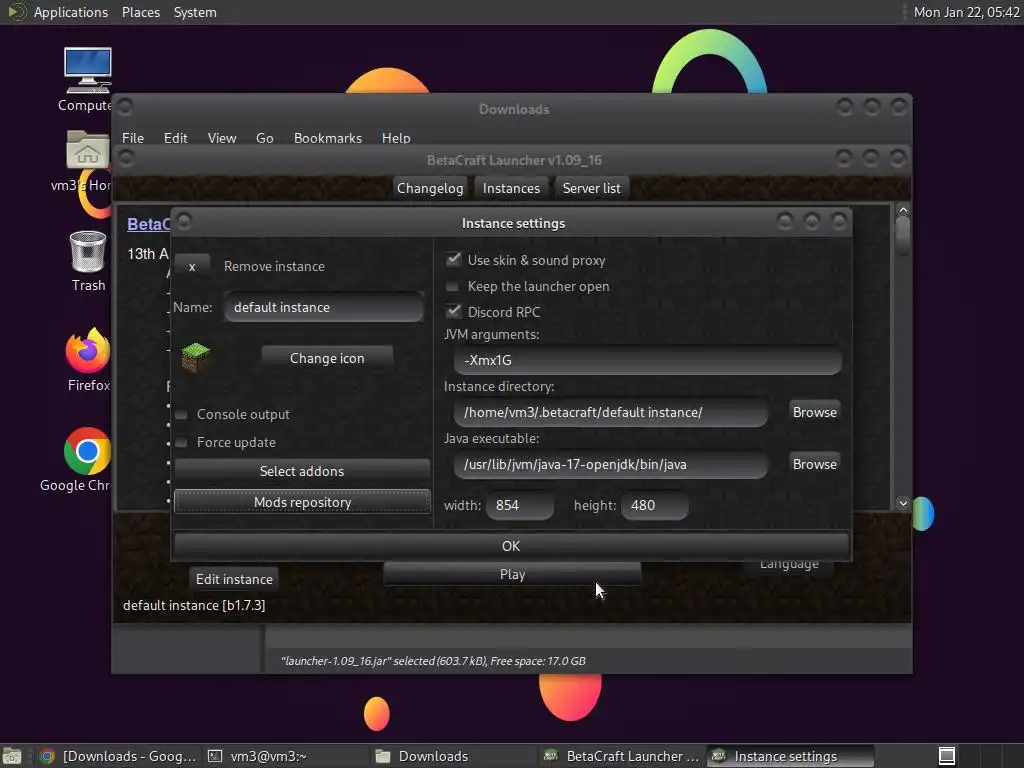Switch to the Changelog tab

tap(430, 188)
